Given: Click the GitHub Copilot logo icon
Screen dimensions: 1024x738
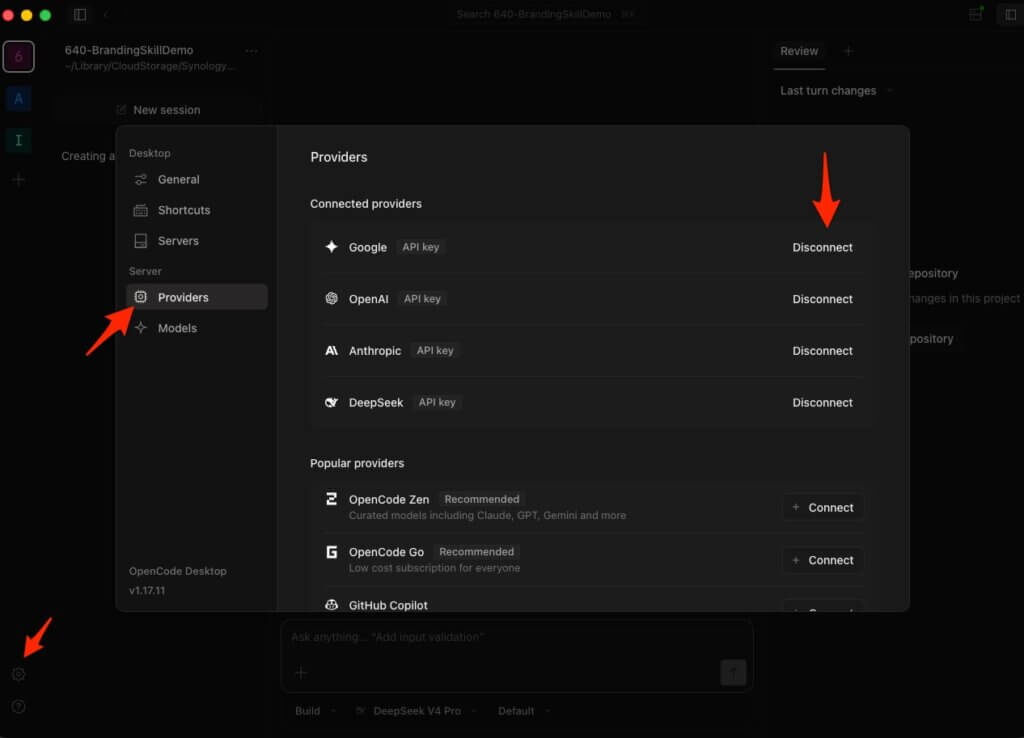Looking at the screenshot, I should click(332, 605).
